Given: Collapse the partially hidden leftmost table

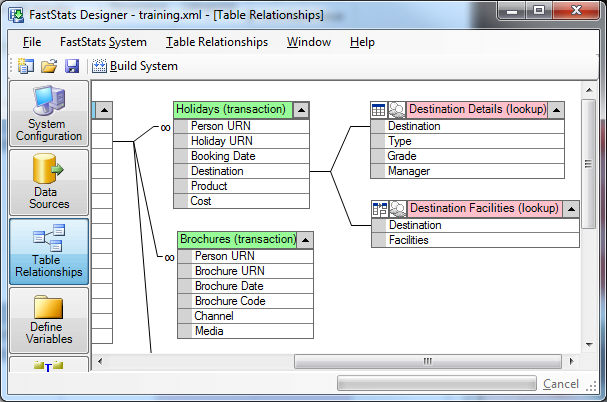Looking at the screenshot, I should click(x=104, y=110).
